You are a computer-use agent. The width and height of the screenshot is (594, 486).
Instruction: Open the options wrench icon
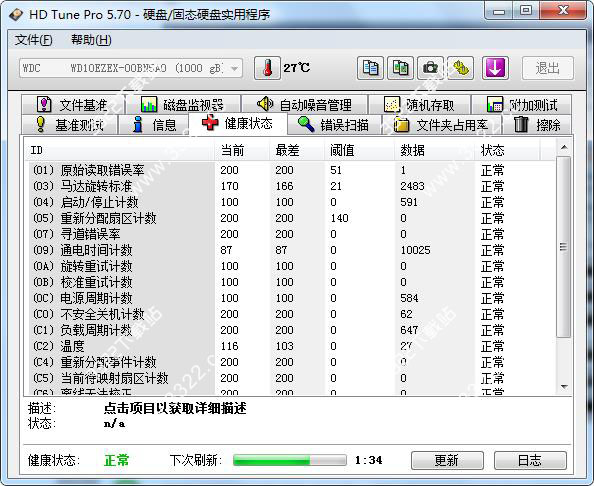[x=460, y=68]
